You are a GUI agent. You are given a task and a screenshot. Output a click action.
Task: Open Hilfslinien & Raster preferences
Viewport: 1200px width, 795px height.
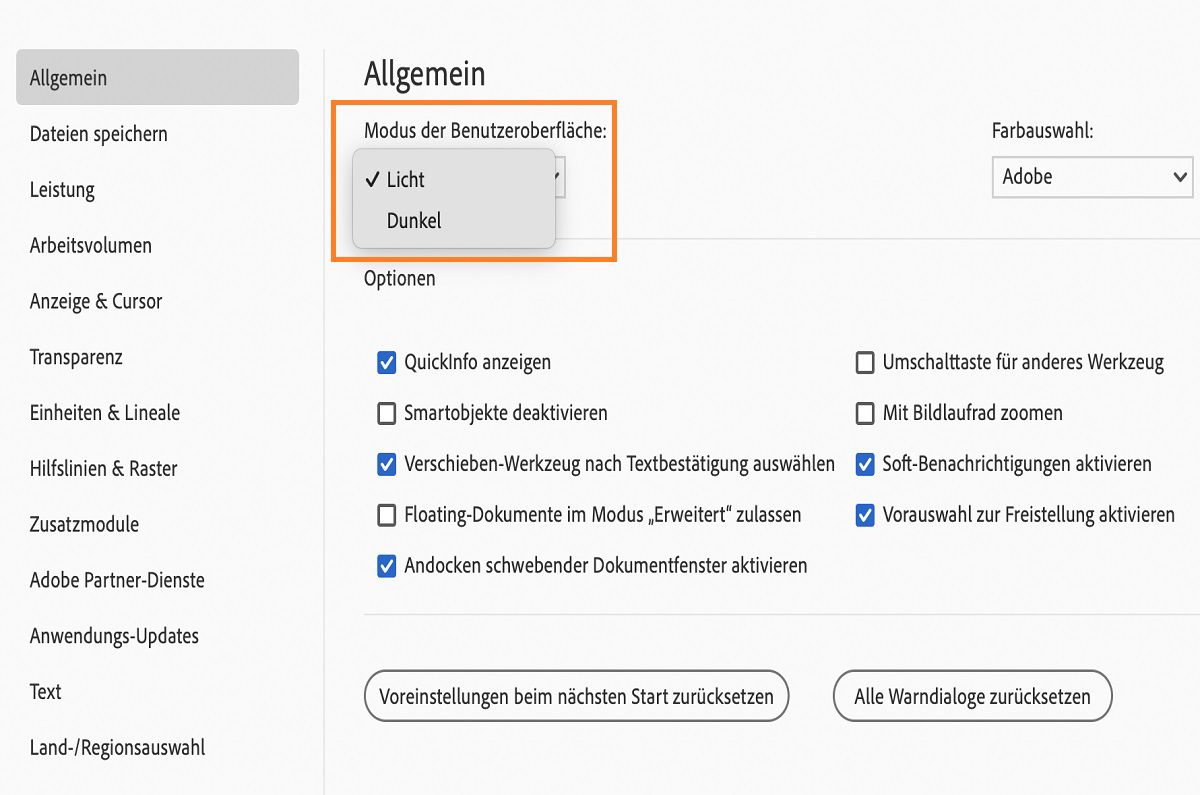tap(104, 468)
